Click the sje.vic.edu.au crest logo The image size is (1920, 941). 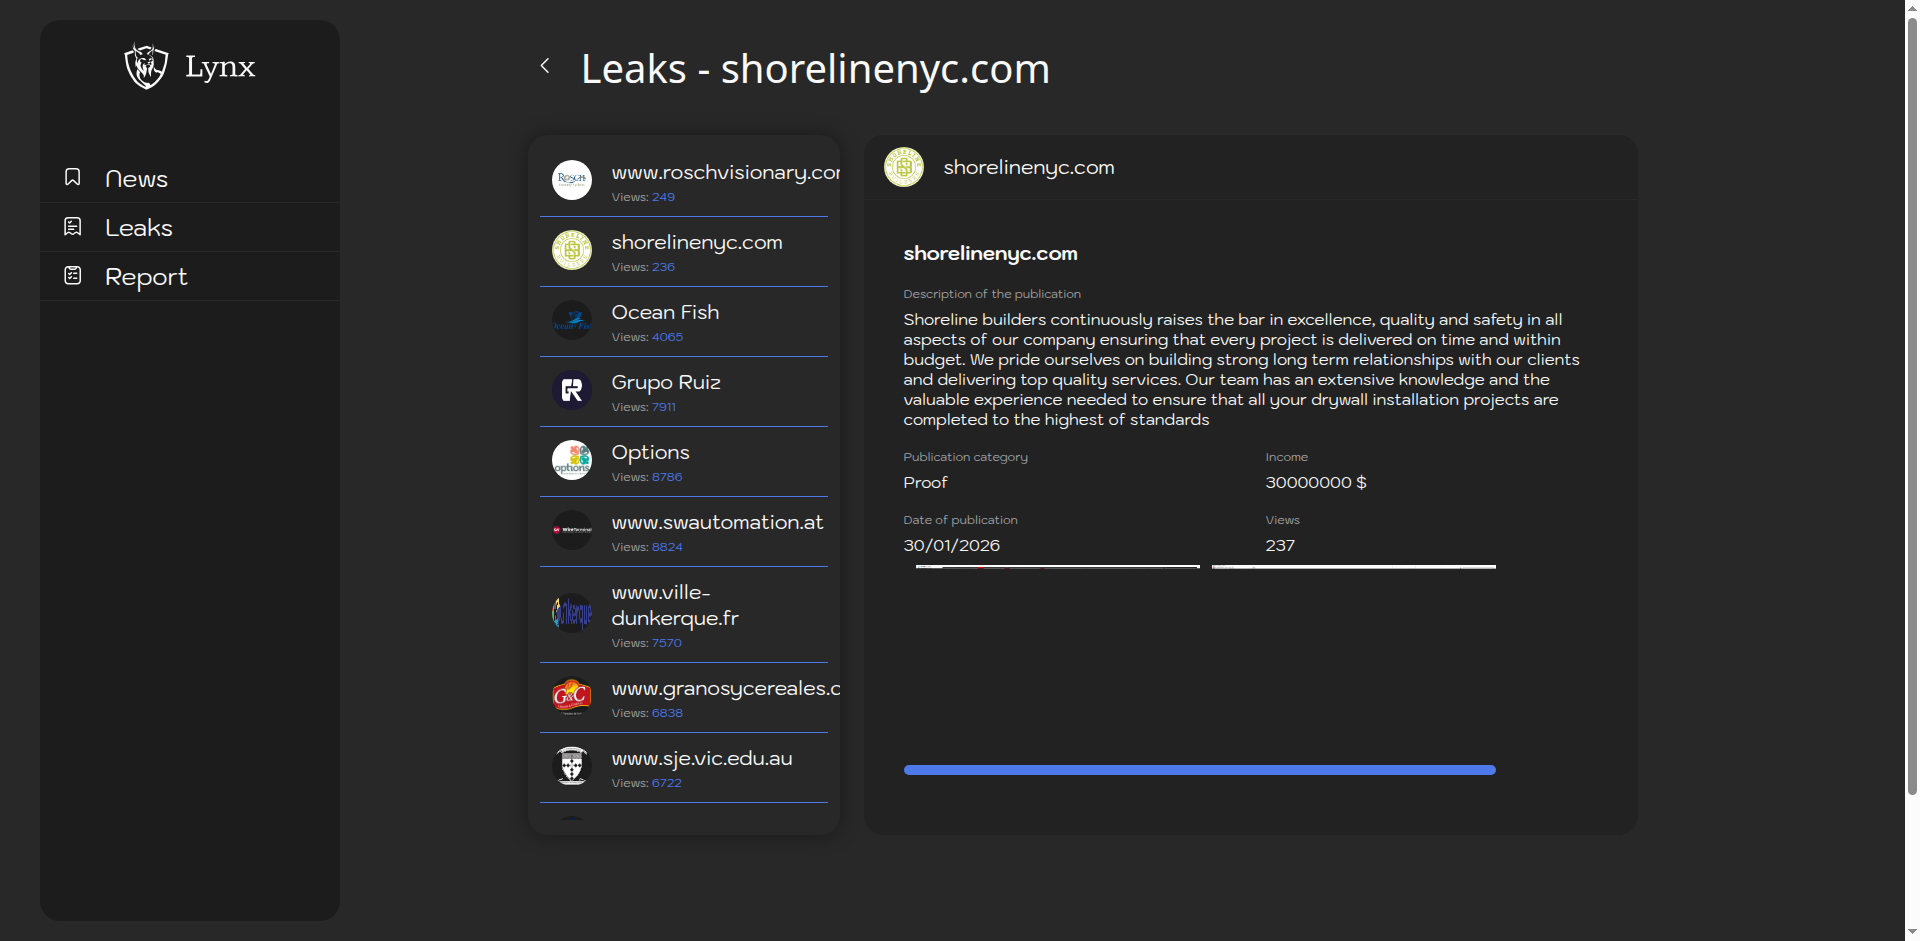[572, 766]
